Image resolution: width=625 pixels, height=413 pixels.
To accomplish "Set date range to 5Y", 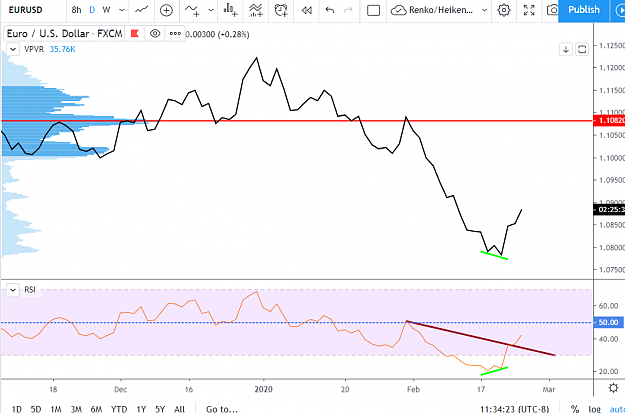I will click(160, 409).
